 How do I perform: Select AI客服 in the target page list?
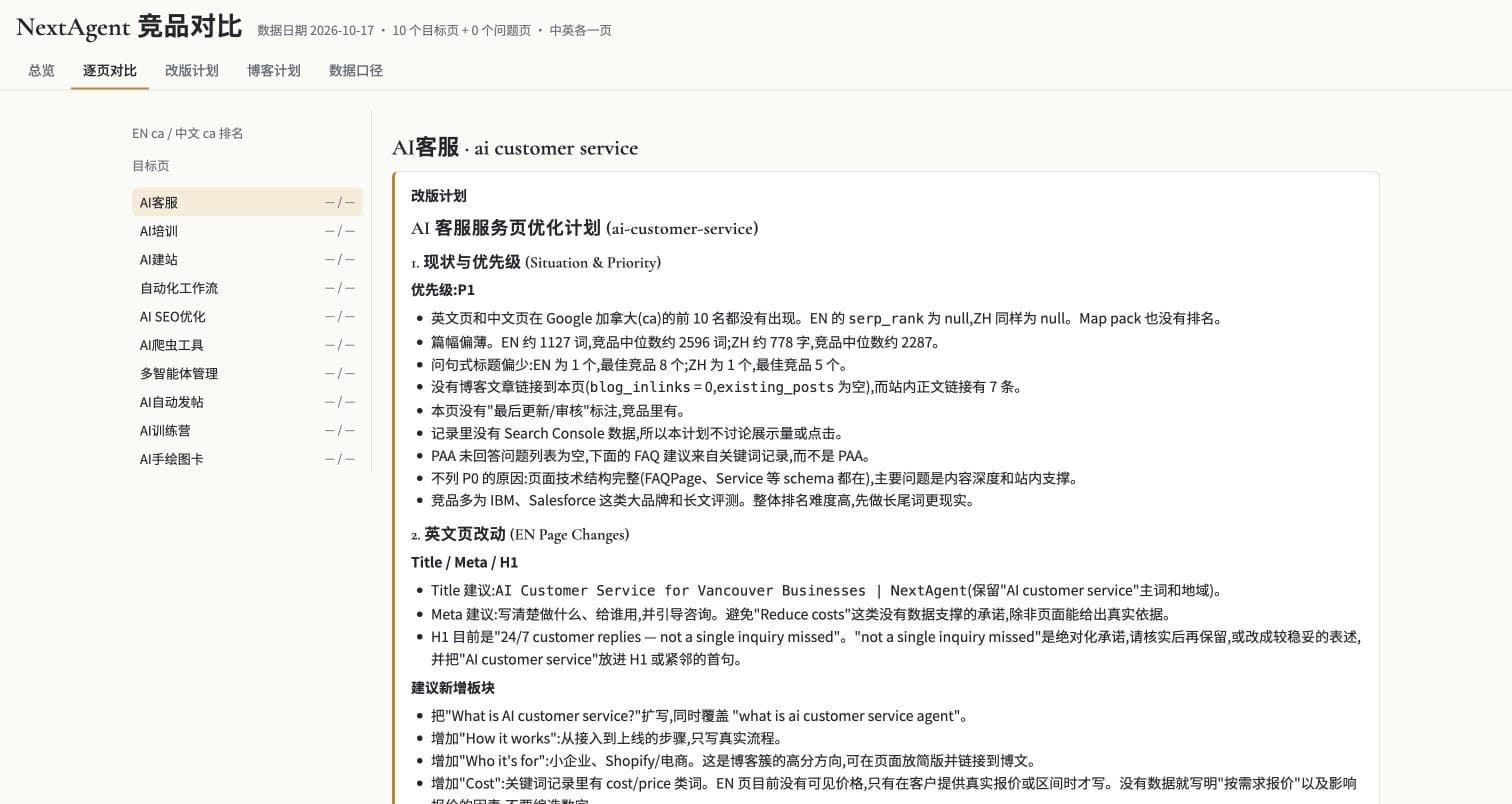coord(247,202)
